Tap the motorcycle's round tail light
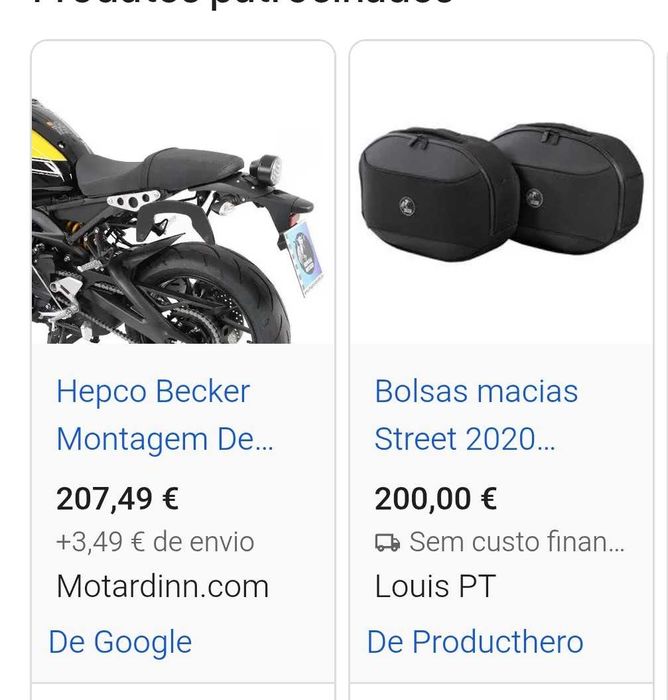Screen dimensions: 668x700 pos(267,170)
